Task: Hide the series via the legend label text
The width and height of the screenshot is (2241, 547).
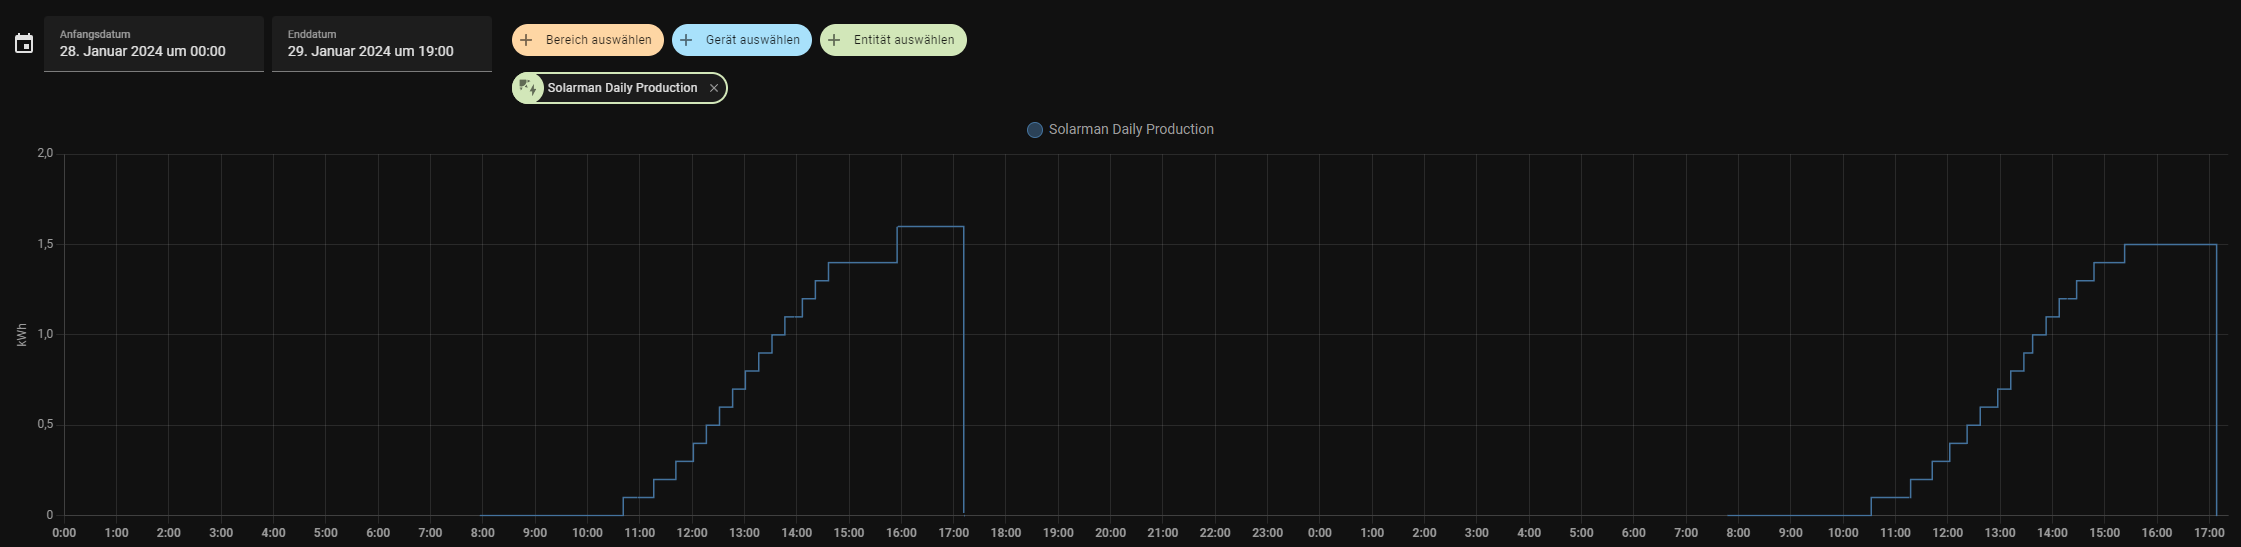Action: pyautogui.click(x=1130, y=130)
